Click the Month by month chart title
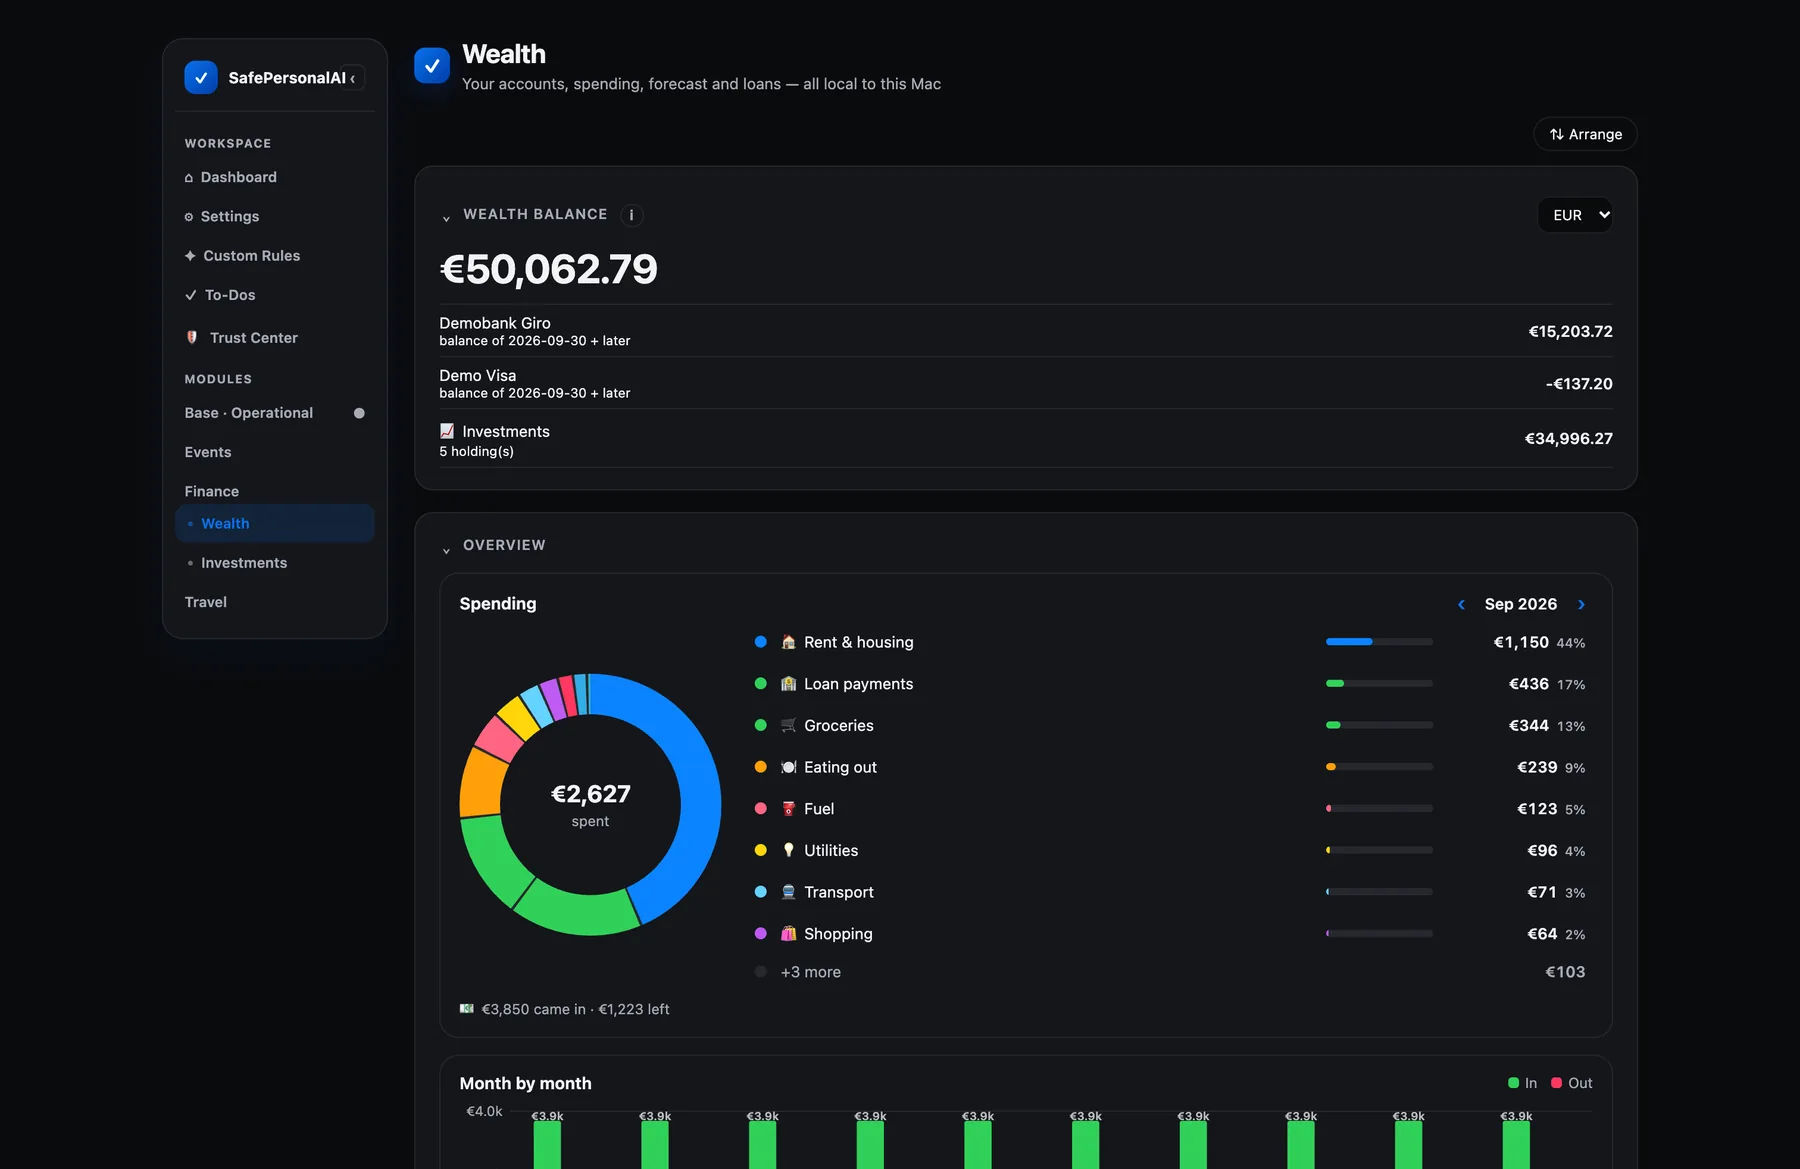 [525, 1083]
